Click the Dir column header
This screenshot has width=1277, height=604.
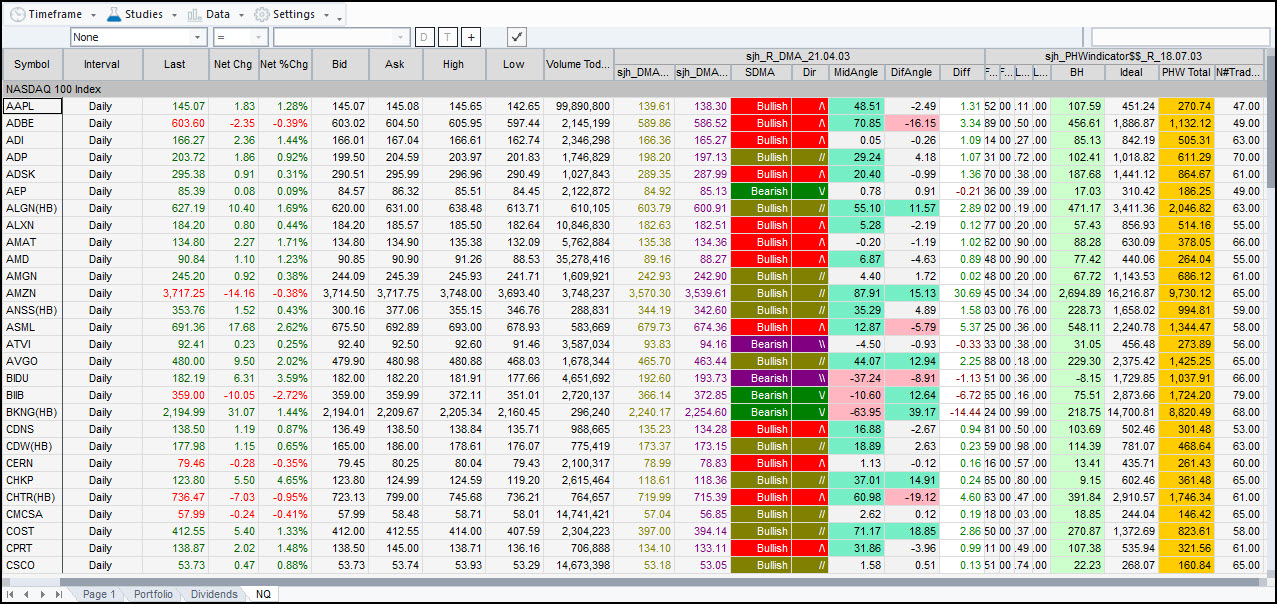tap(809, 72)
